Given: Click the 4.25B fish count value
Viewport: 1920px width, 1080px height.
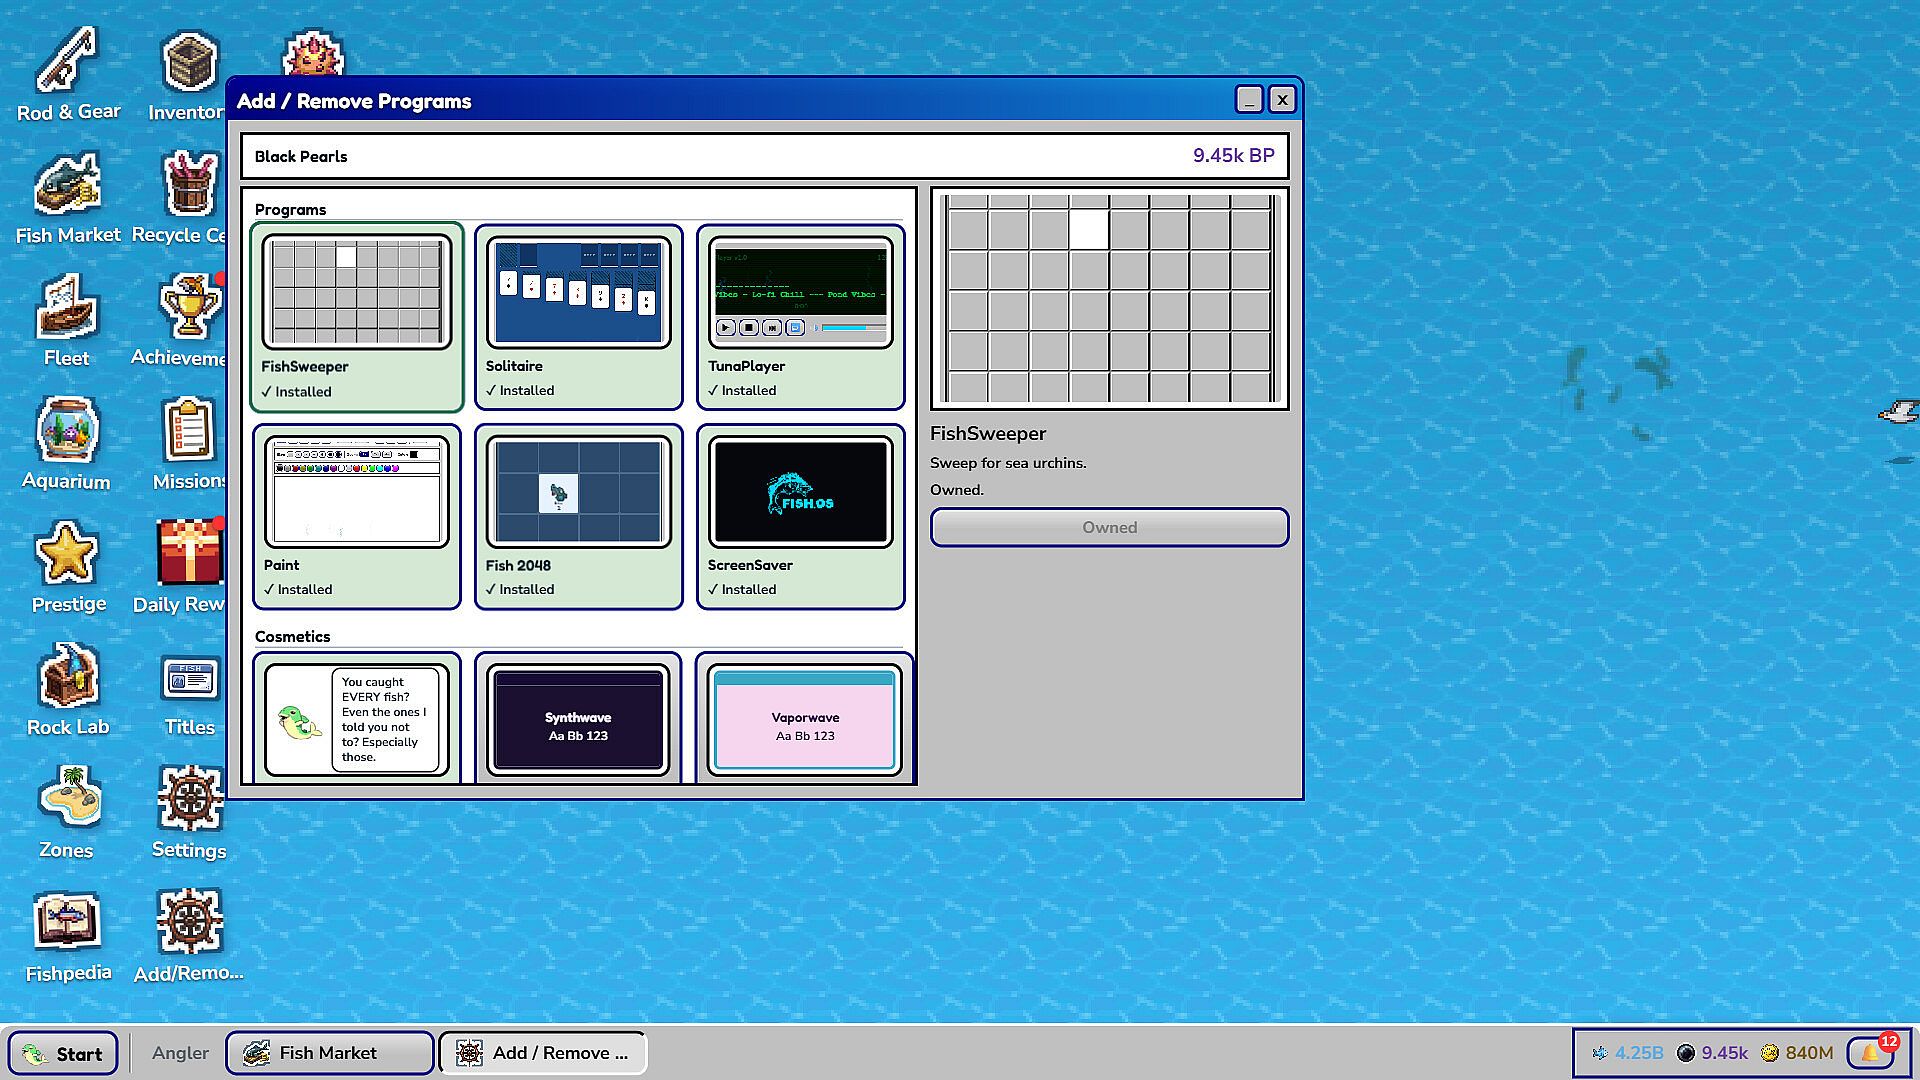Looking at the screenshot, I should click(1639, 1053).
